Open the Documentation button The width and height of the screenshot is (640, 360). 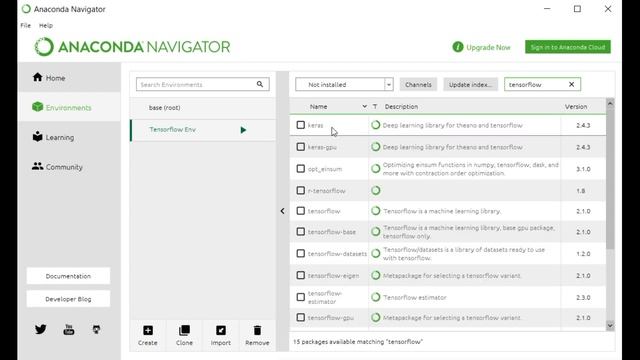[68, 276]
